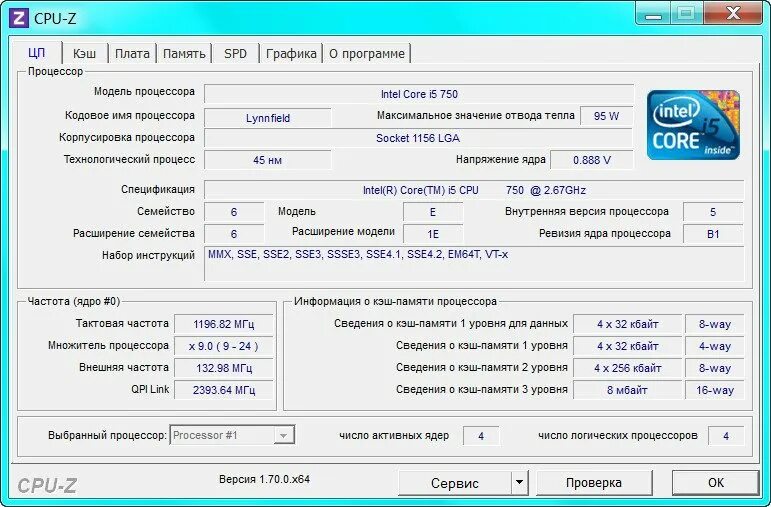The image size is (771, 507).
Task: Open the Память tab
Action: 184,53
